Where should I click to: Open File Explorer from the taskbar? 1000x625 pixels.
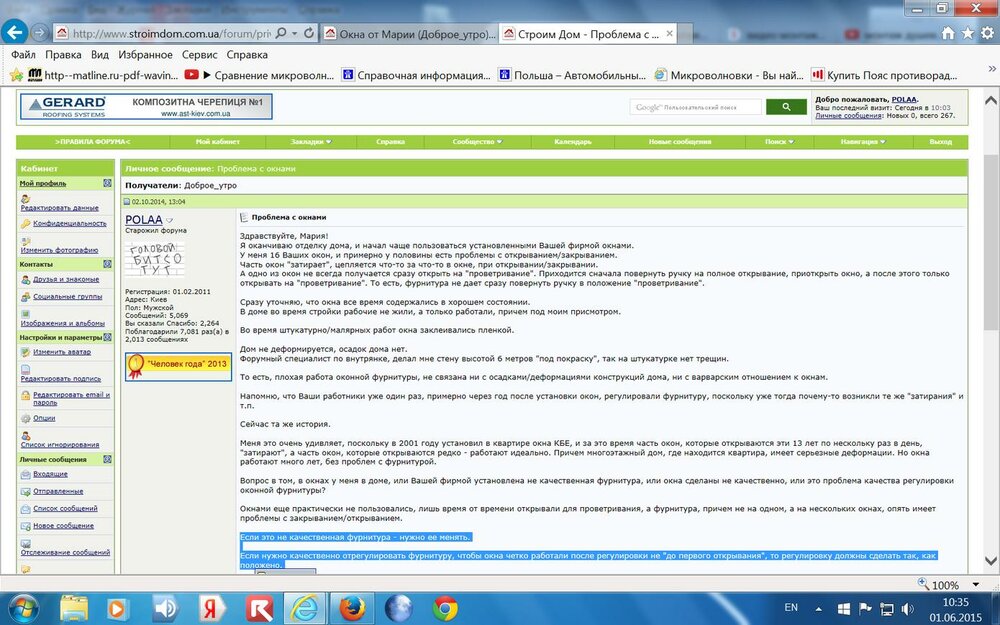click(x=74, y=609)
